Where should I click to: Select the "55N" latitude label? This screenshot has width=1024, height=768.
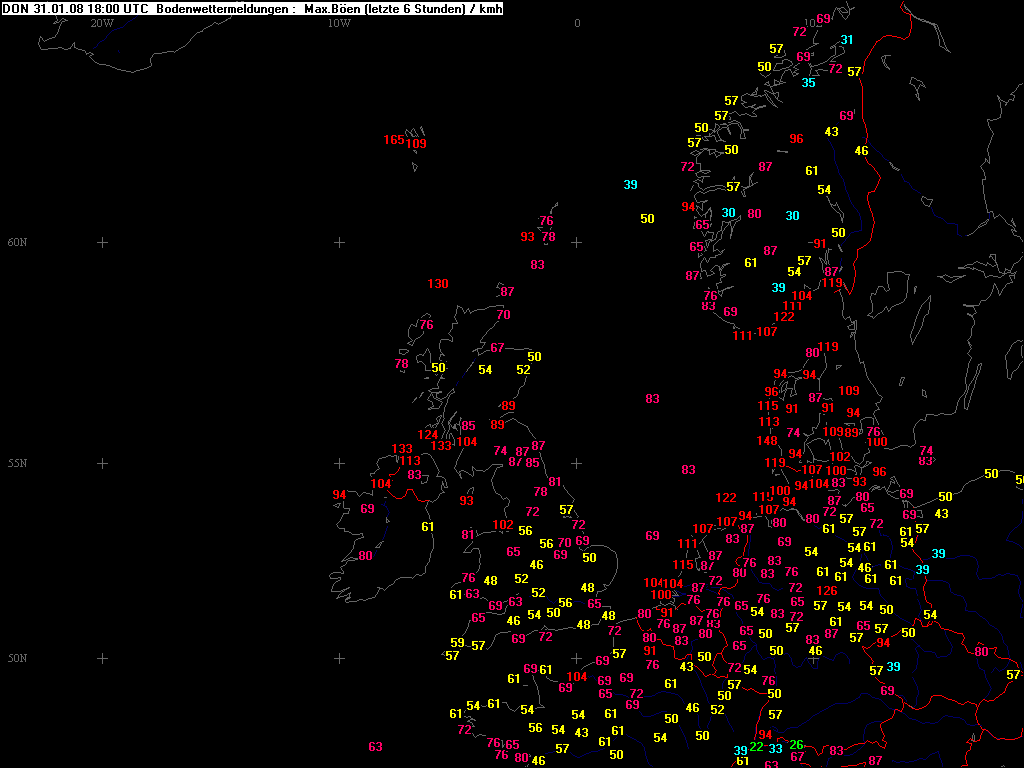click(x=17, y=464)
